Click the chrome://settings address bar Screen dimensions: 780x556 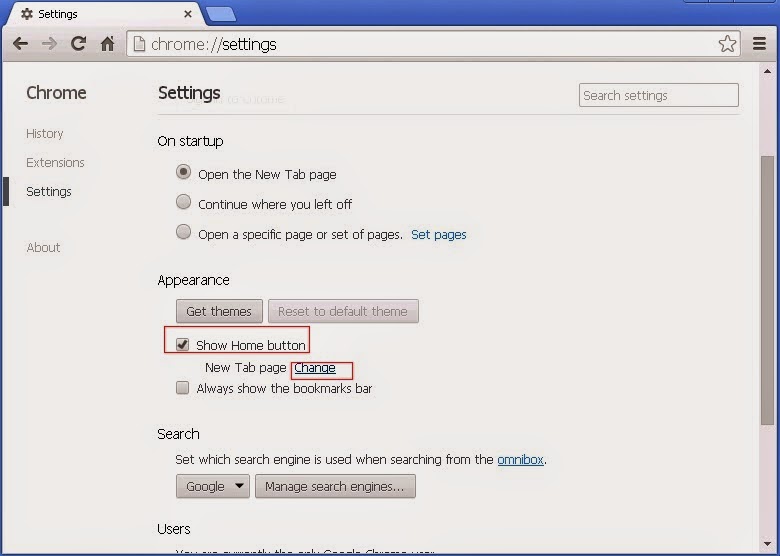(x=433, y=44)
